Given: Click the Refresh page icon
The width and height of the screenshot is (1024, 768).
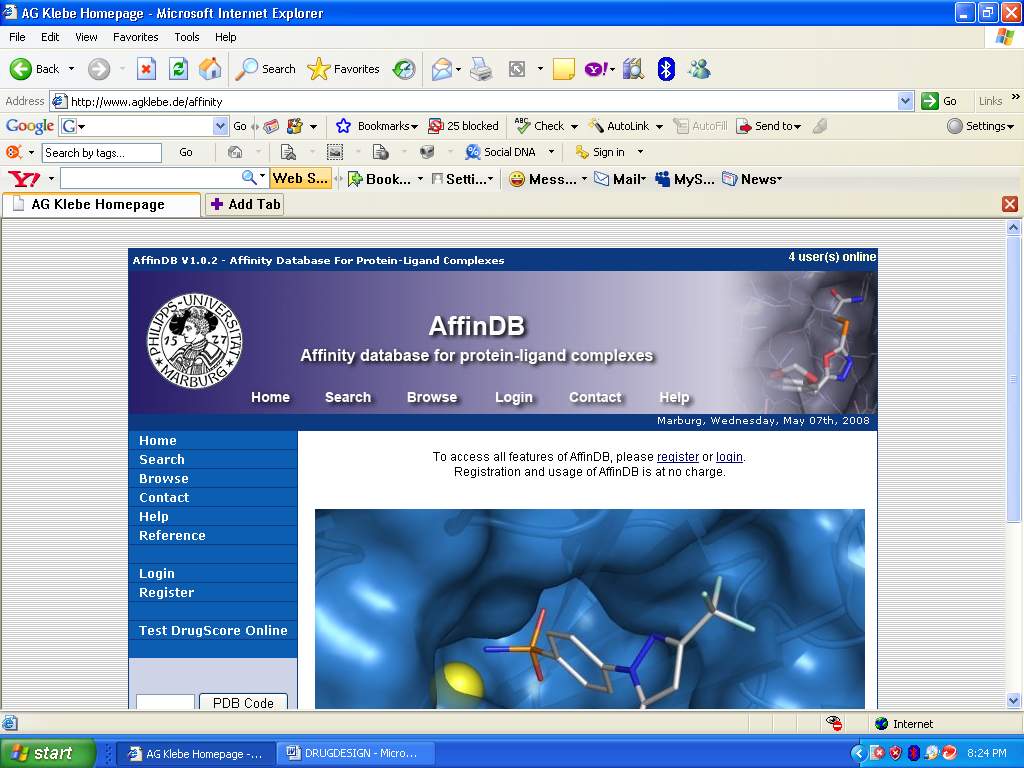Looking at the screenshot, I should 178,69.
